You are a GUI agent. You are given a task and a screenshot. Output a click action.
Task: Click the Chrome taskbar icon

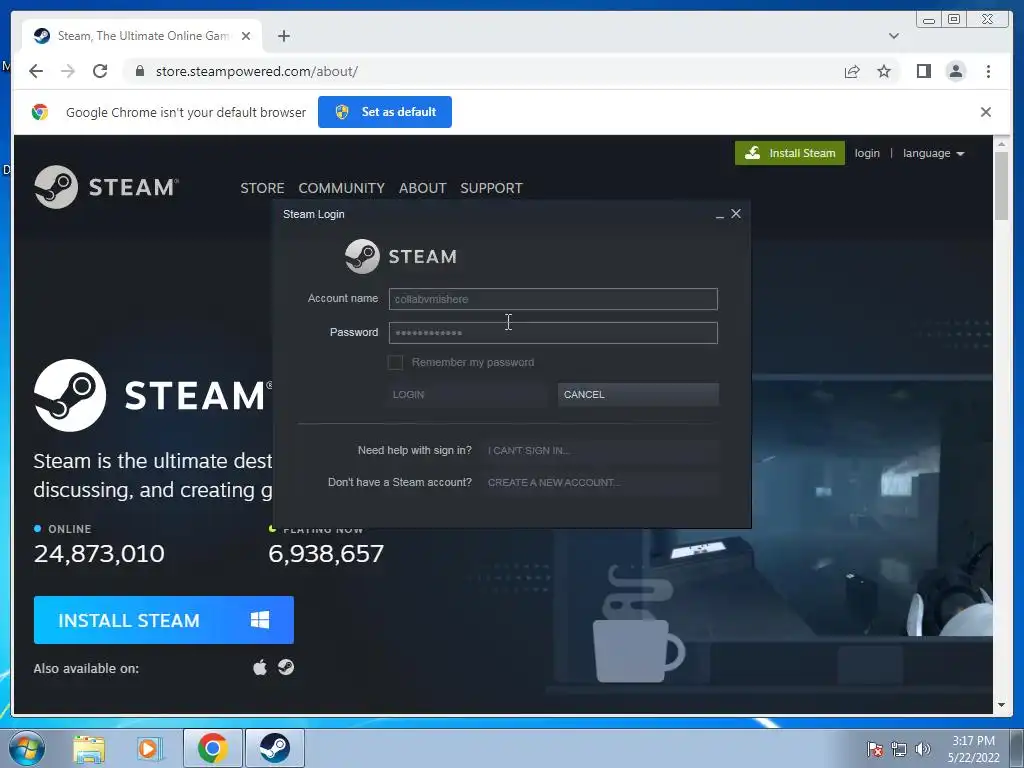pos(213,748)
